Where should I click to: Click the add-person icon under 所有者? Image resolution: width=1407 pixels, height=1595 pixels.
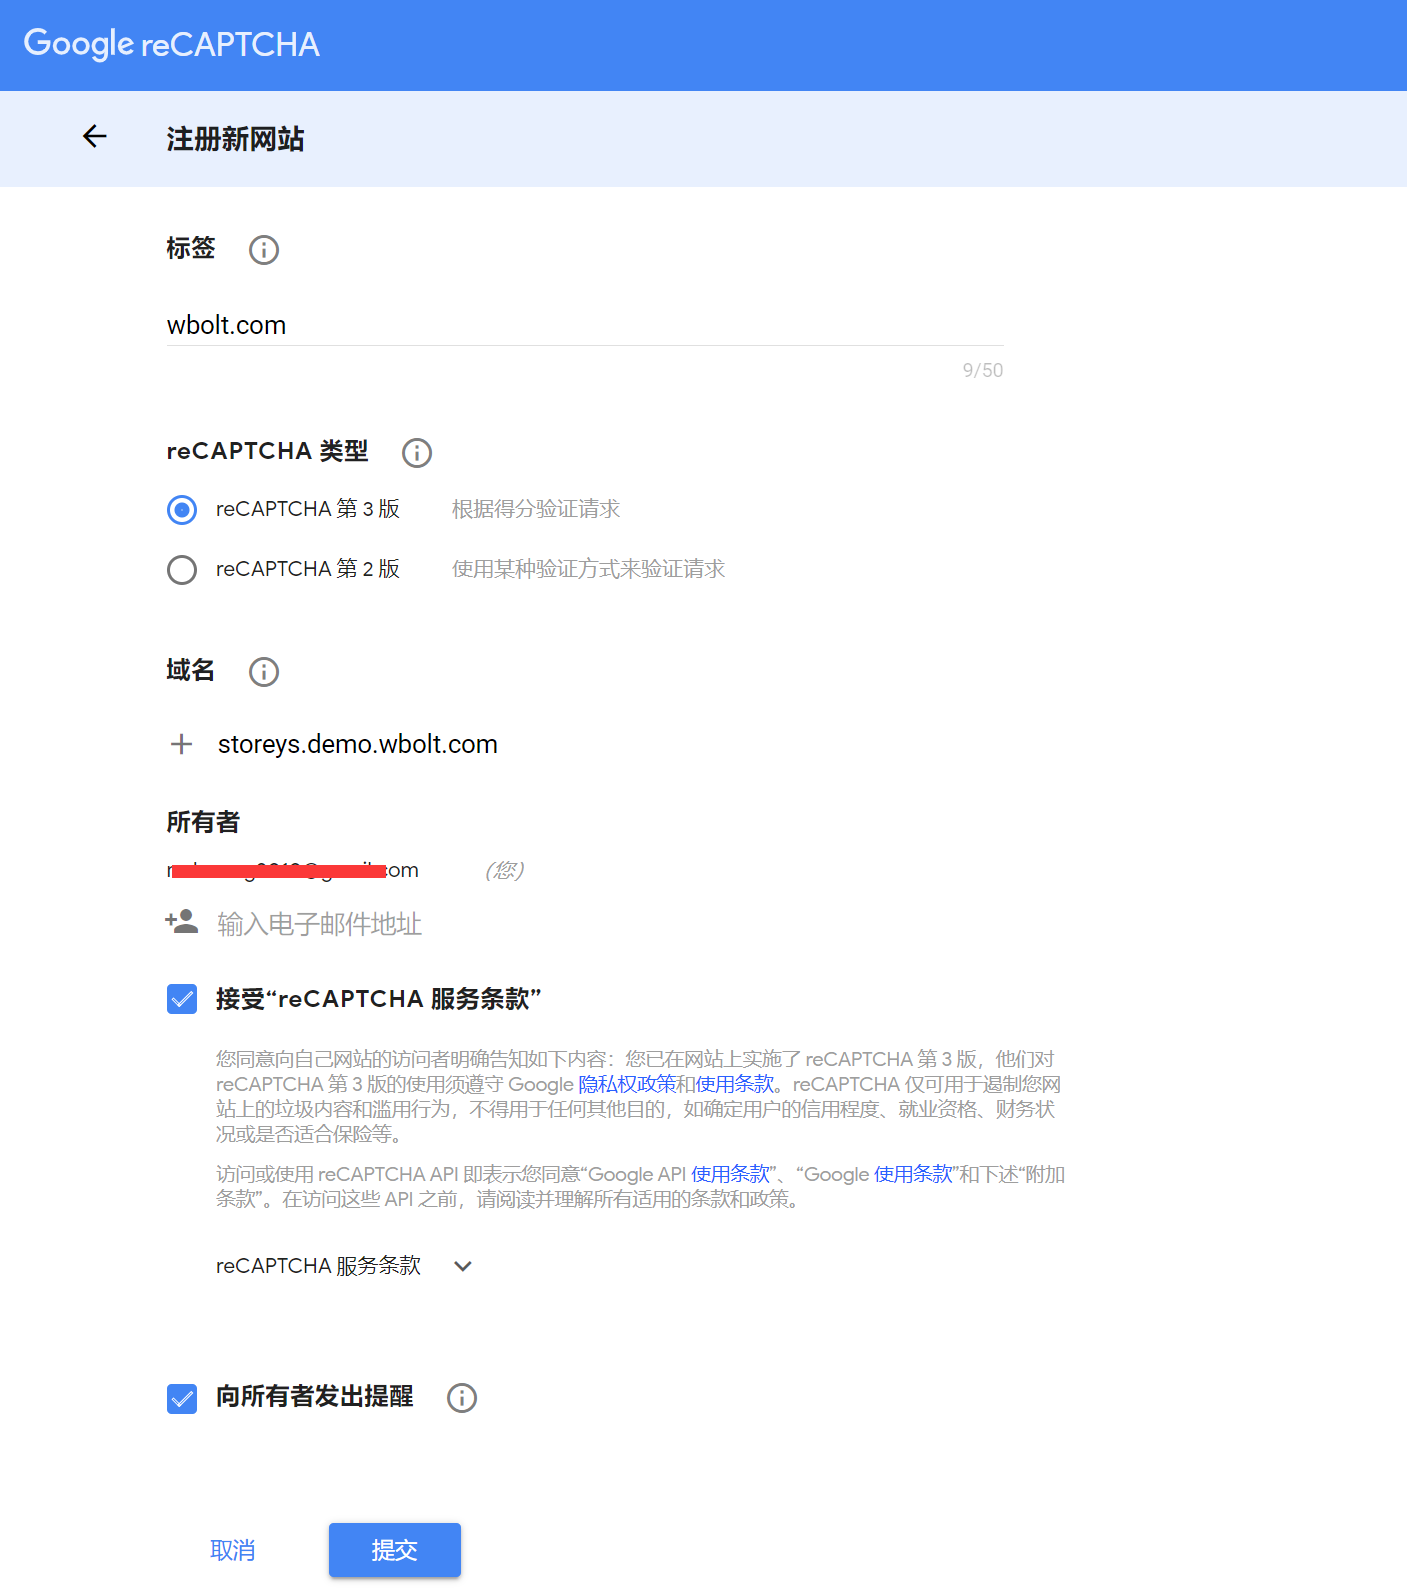coord(182,922)
